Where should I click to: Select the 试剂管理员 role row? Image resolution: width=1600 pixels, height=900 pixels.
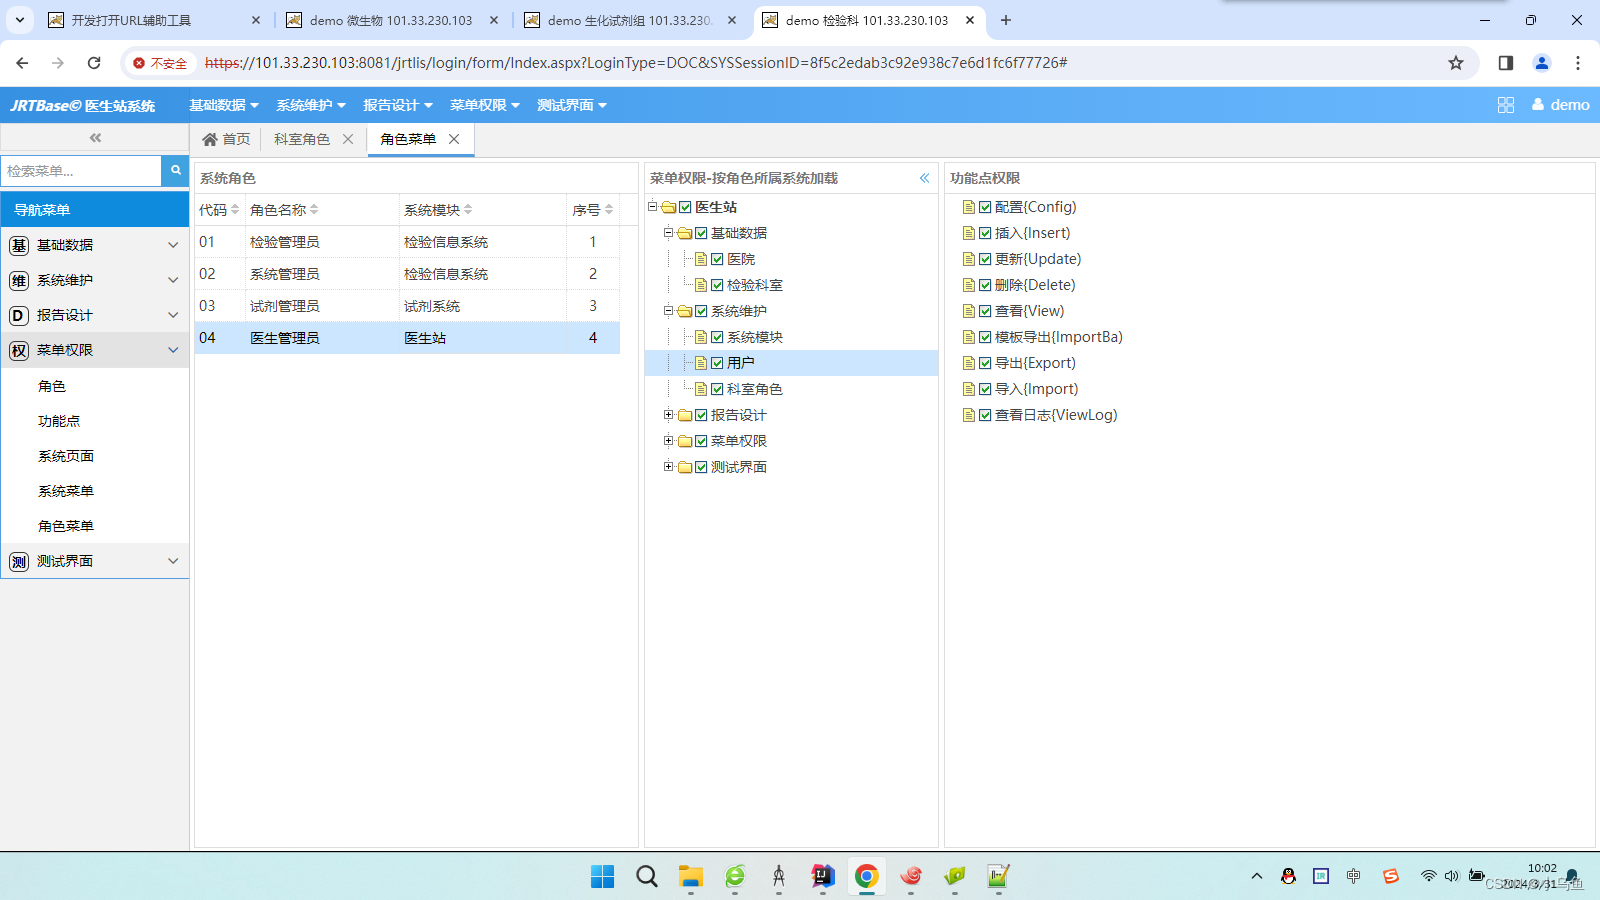click(407, 306)
